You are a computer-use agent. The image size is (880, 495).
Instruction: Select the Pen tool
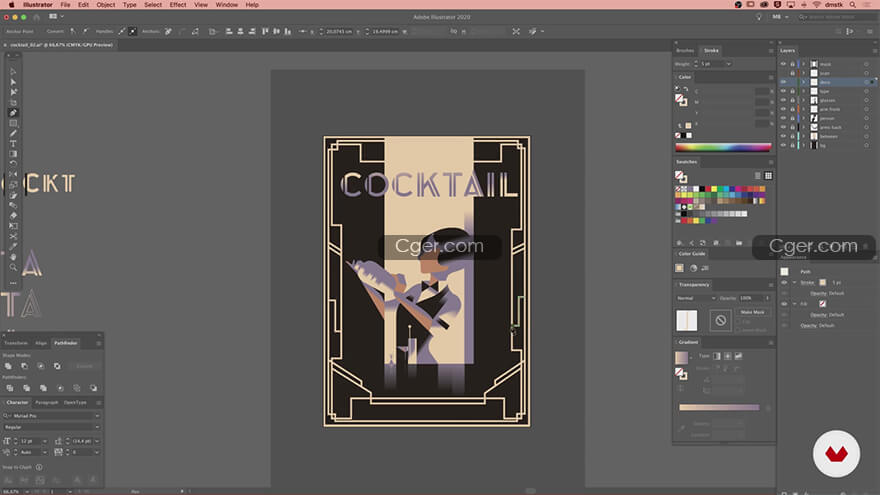click(x=13, y=113)
